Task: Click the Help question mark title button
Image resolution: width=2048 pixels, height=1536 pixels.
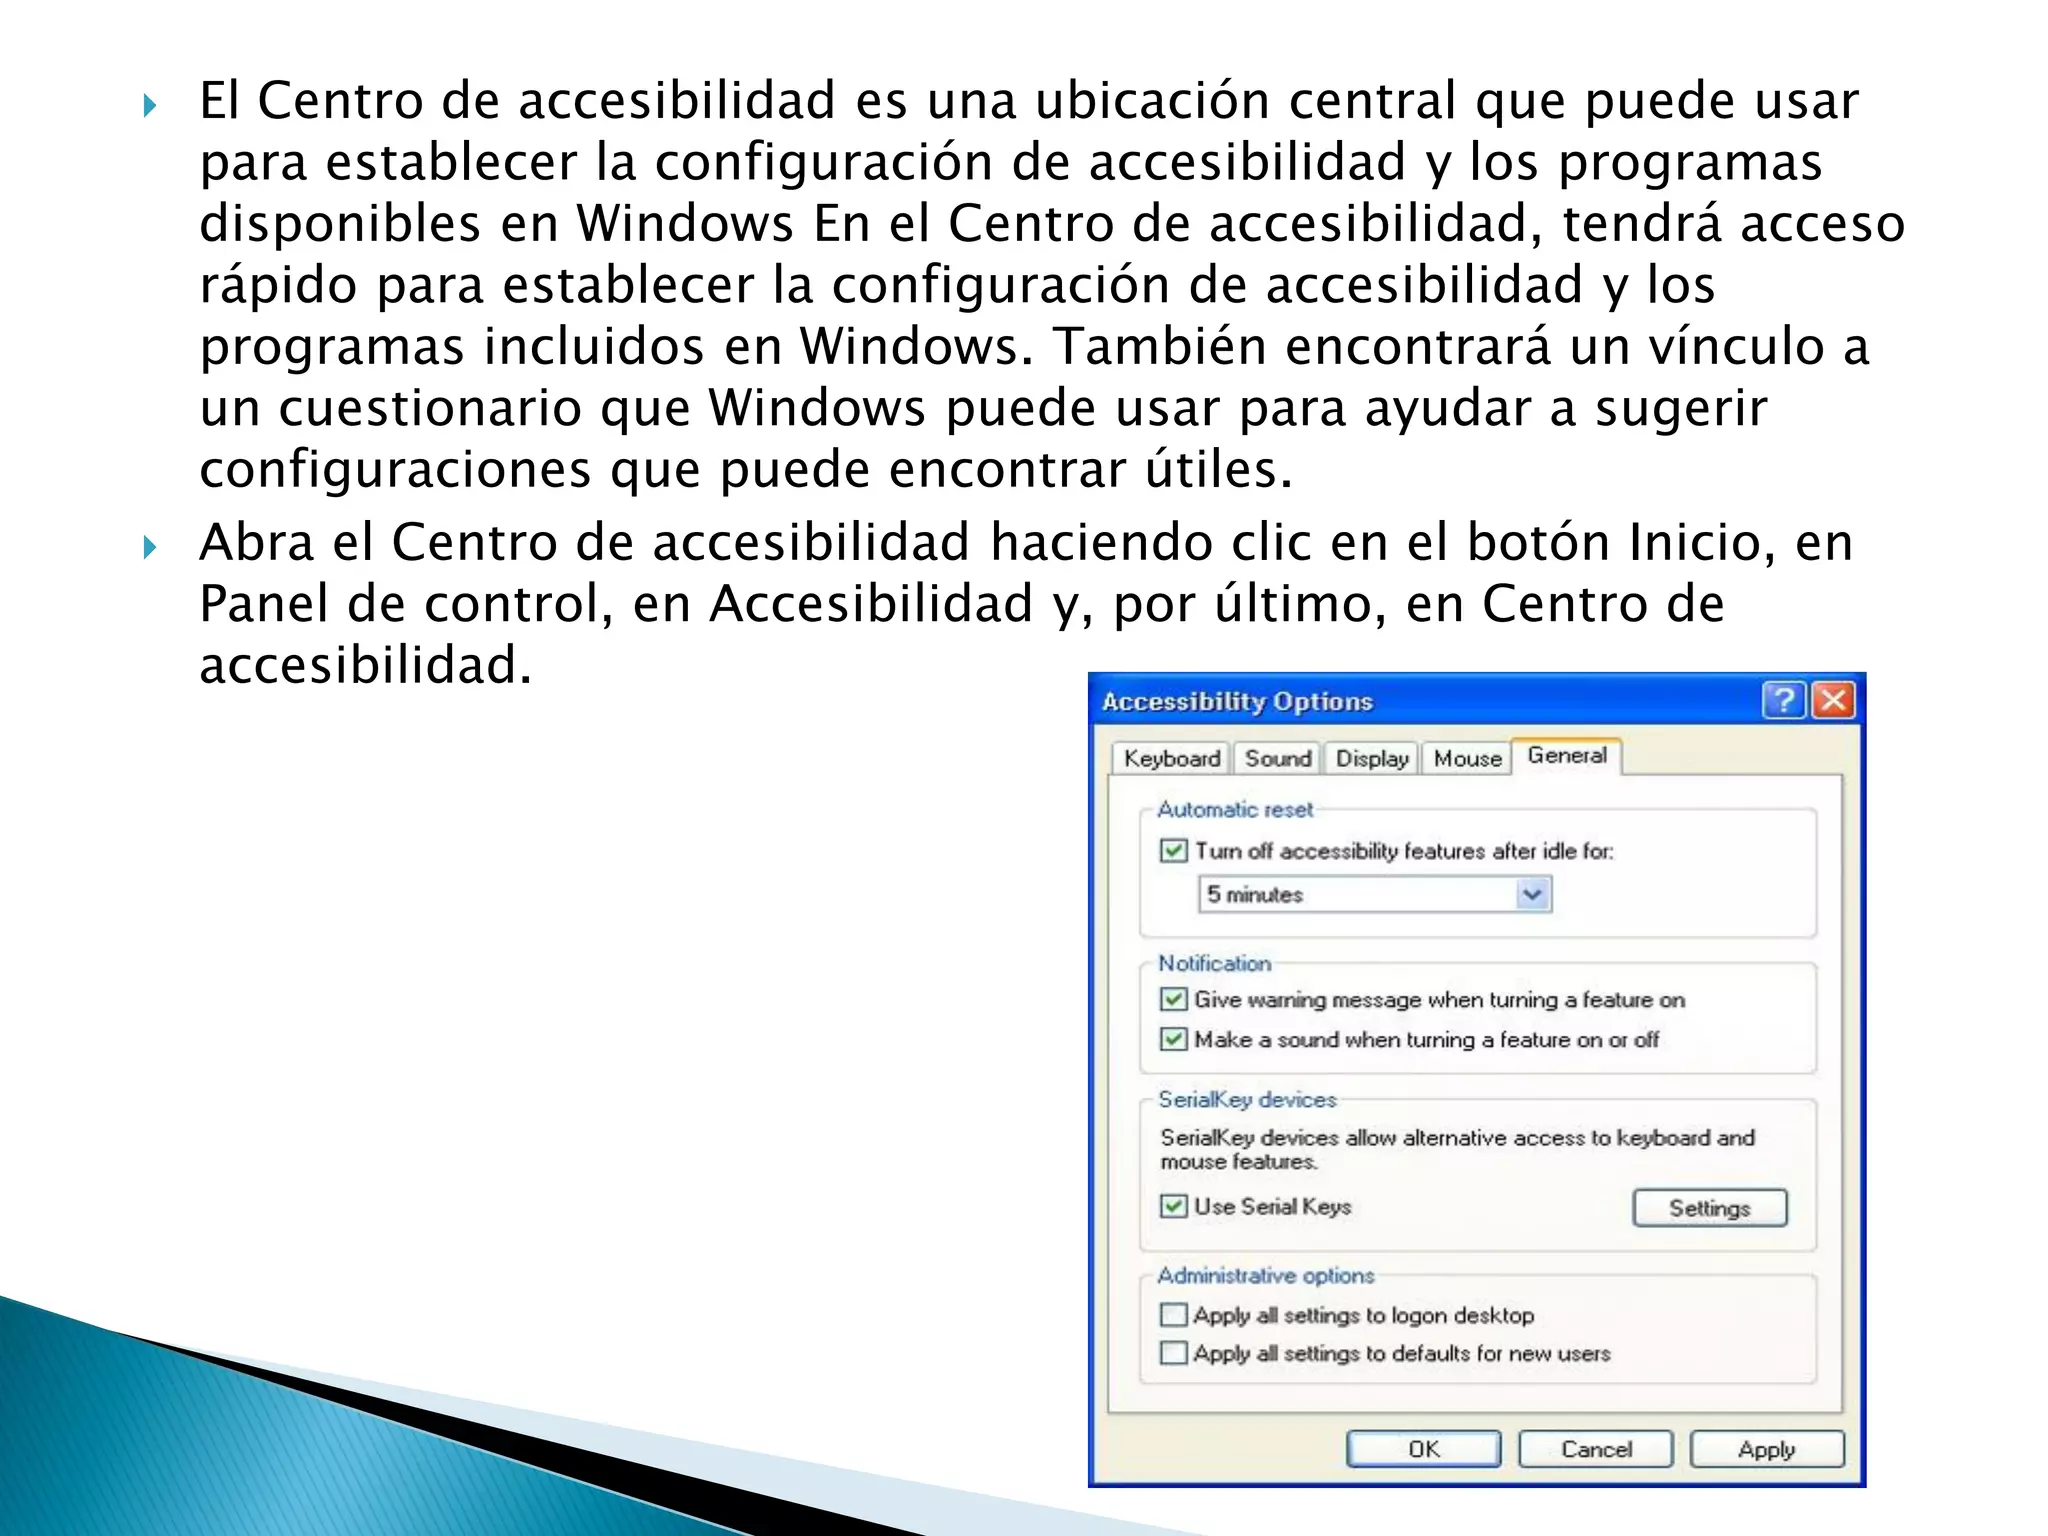Action: pos(1783,700)
